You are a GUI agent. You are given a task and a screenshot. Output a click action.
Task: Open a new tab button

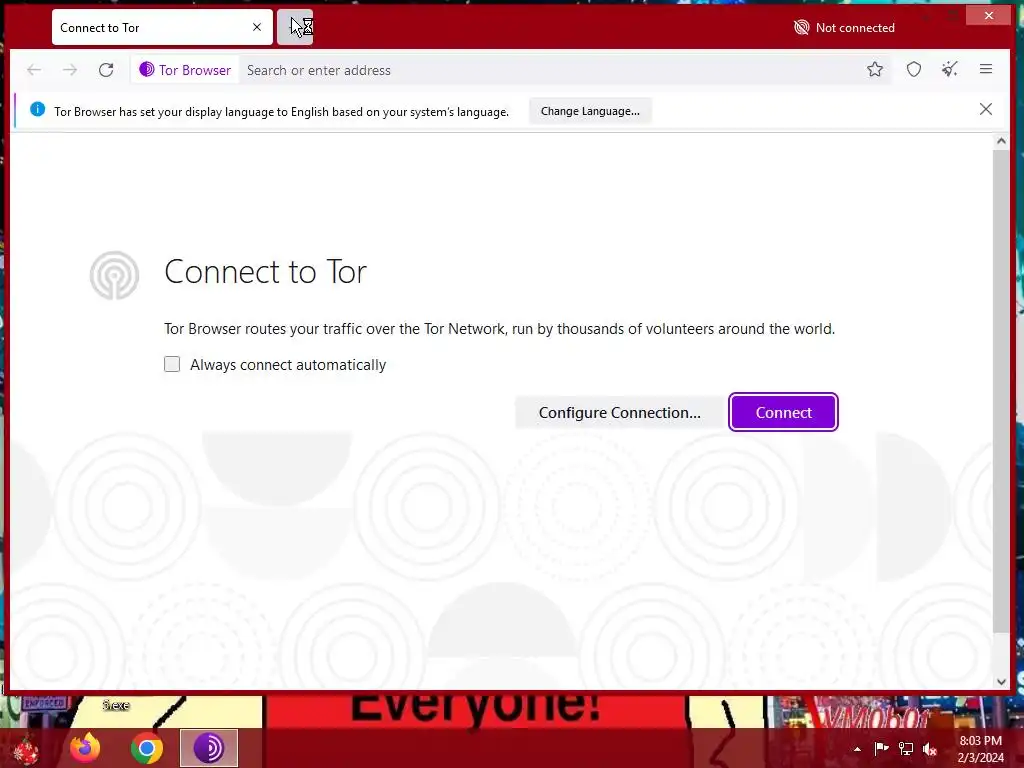pyautogui.click(x=295, y=27)
